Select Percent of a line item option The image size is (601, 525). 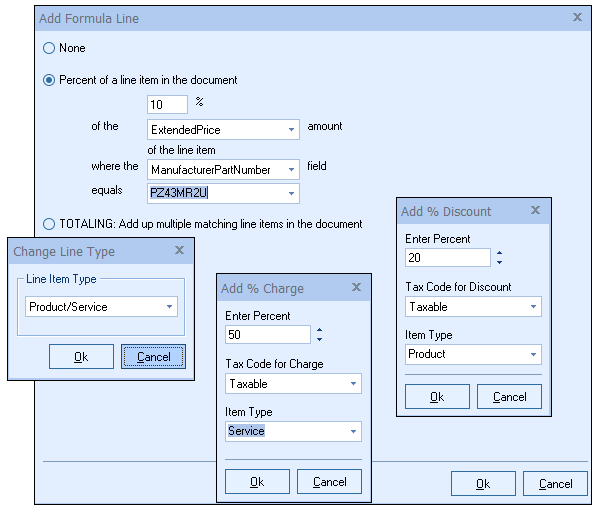click(49, 80)
